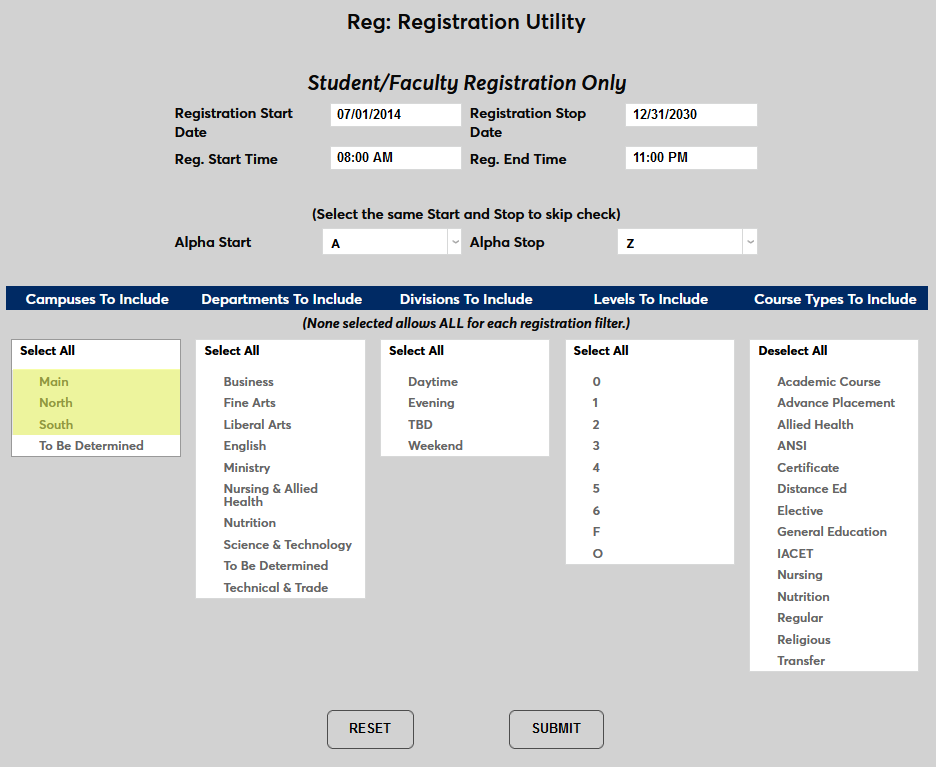Select the Weekend division
This screenshot has width=936, height=767.
[x=435, y=445]
